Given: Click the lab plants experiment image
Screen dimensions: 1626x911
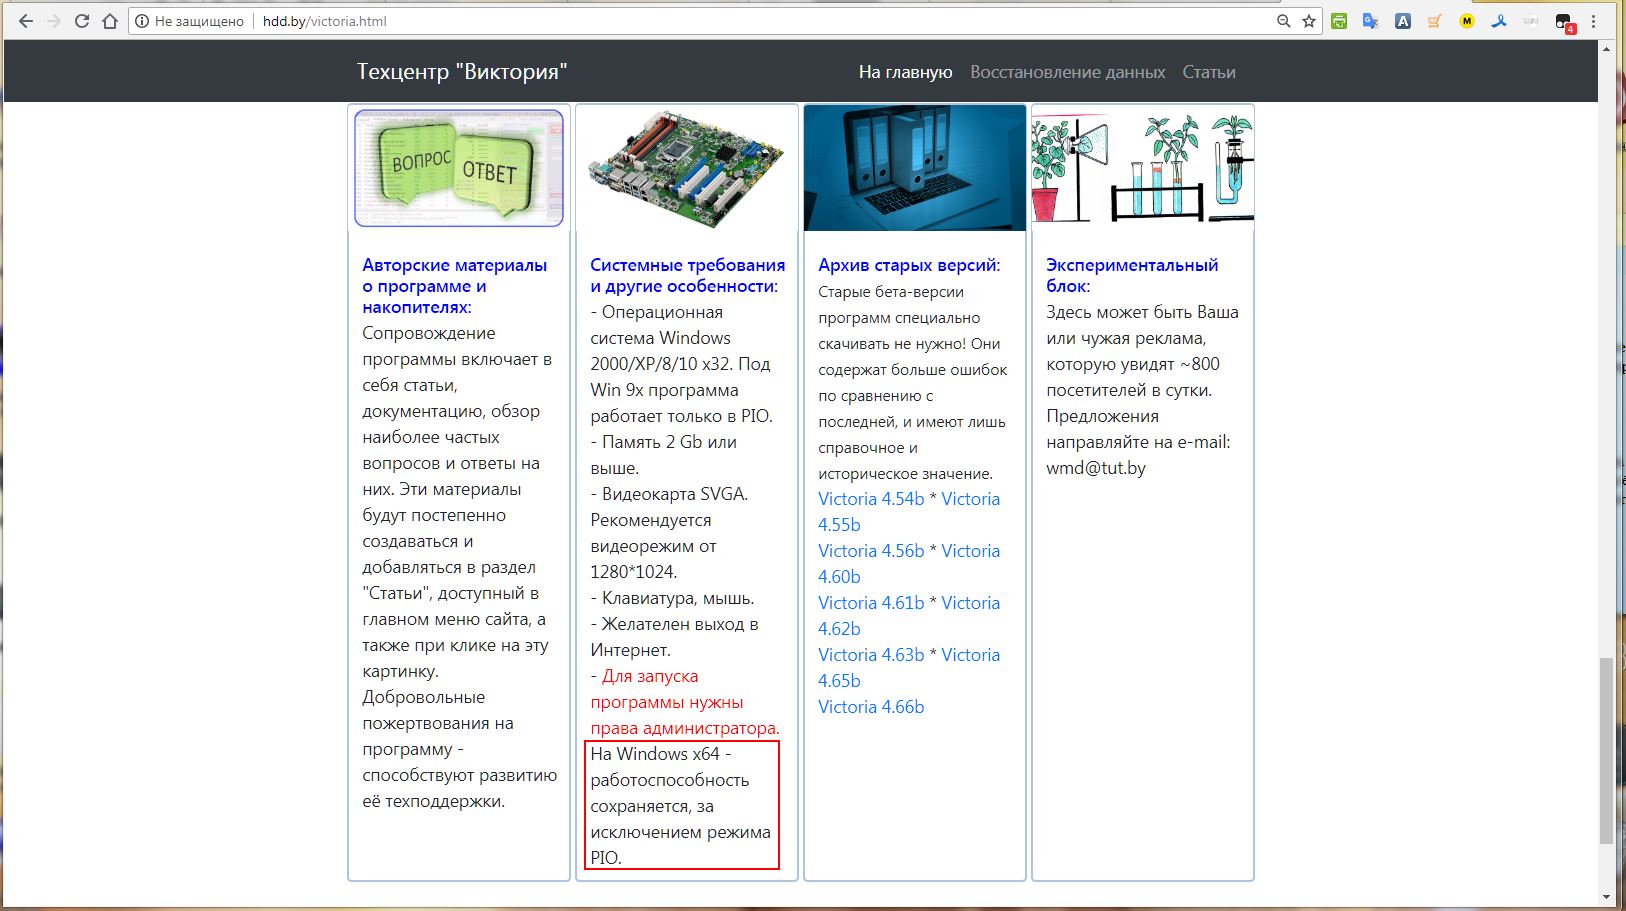Looking at the screenshot, I should coord(1143,168).
